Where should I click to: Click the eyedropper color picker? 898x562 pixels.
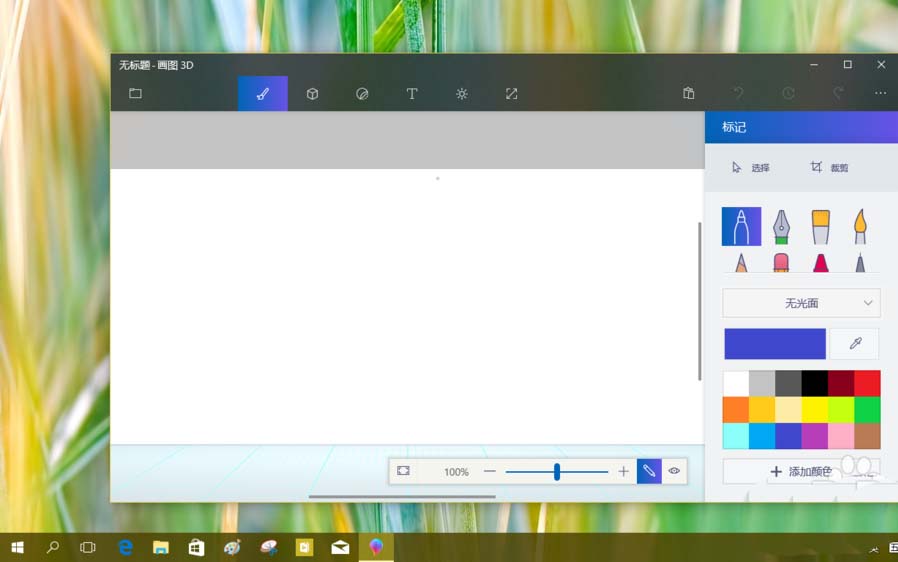(855, 343)
